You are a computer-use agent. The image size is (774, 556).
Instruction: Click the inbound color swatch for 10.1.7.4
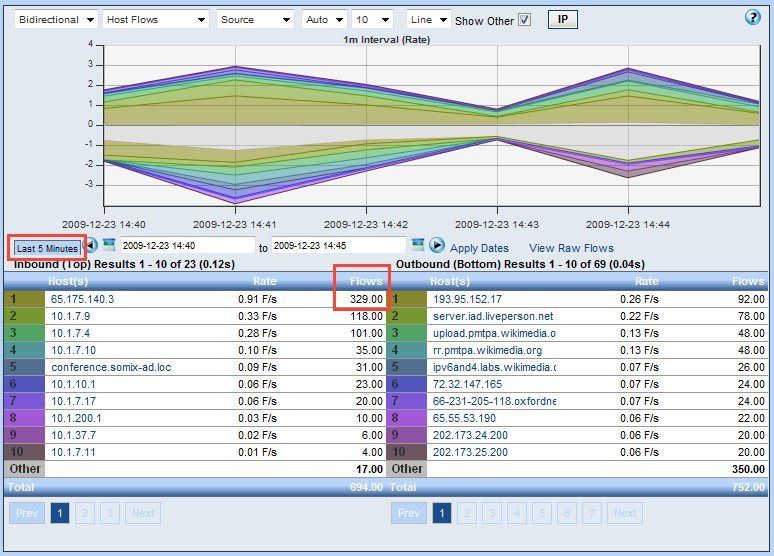[x=24, y=333]
